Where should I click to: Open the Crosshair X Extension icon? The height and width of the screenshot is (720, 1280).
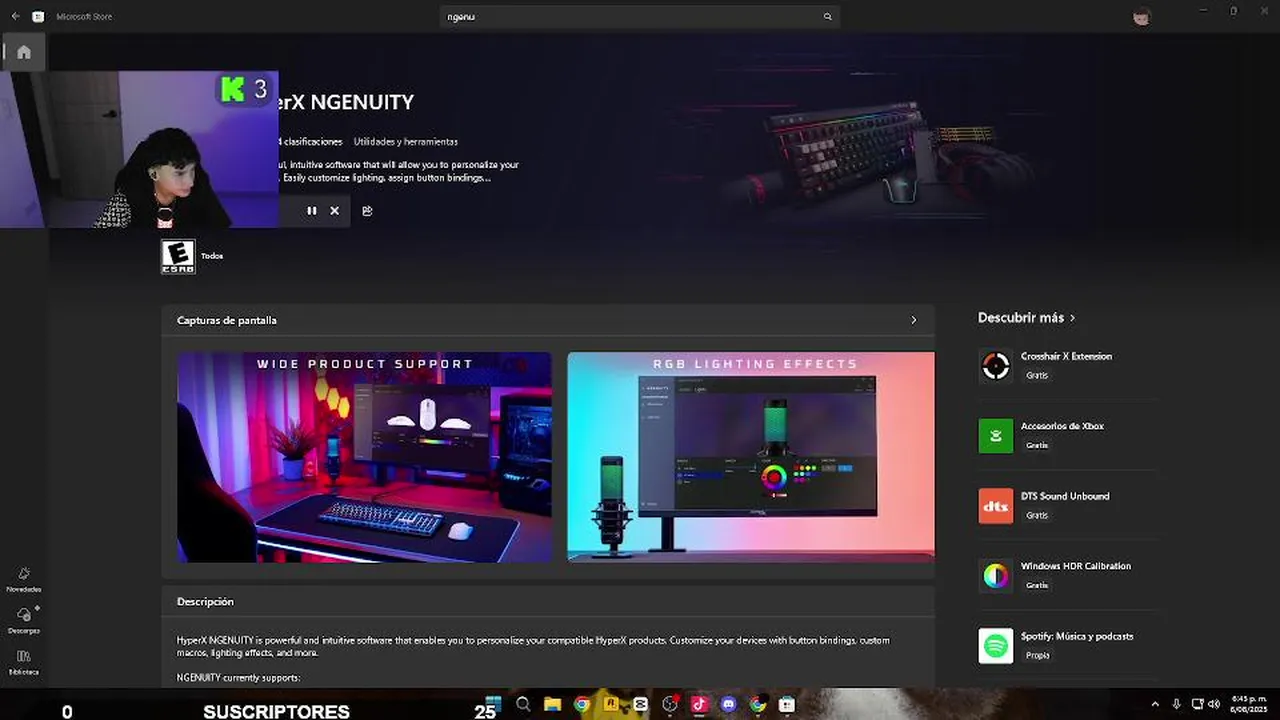tap(996, 366)
